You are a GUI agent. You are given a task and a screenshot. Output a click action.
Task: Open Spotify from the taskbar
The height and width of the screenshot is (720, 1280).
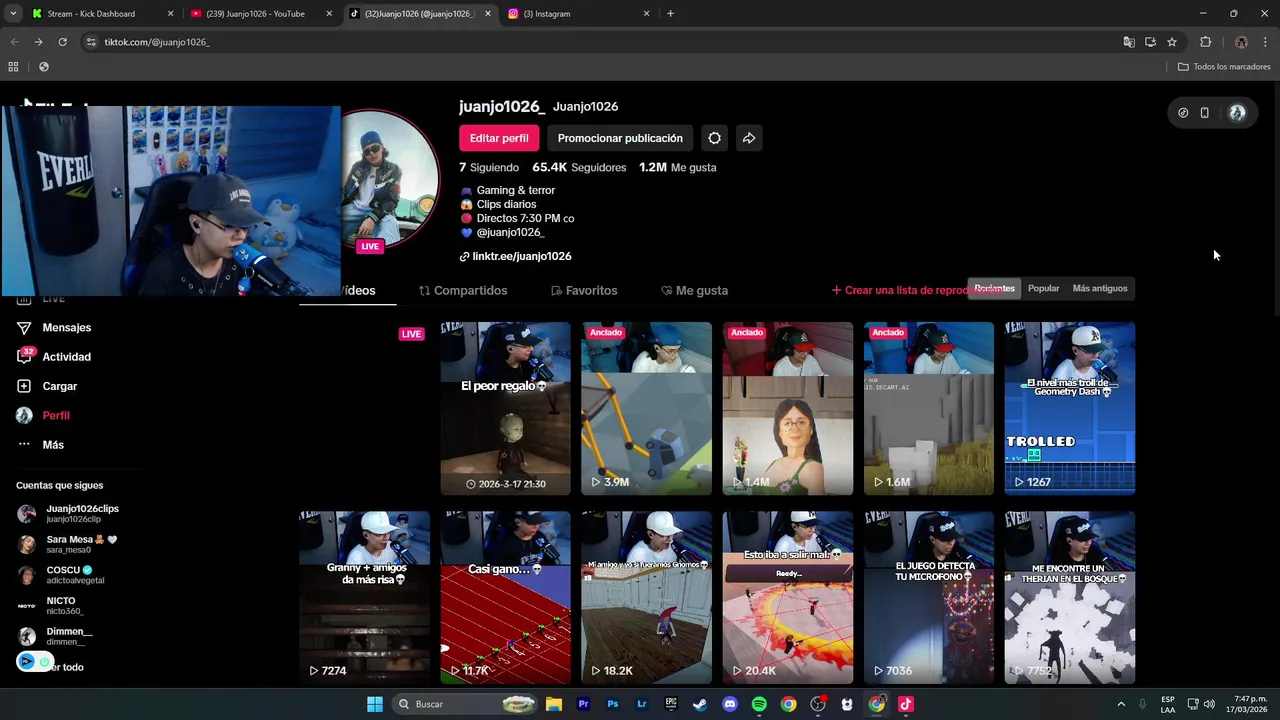coord(759,704)
